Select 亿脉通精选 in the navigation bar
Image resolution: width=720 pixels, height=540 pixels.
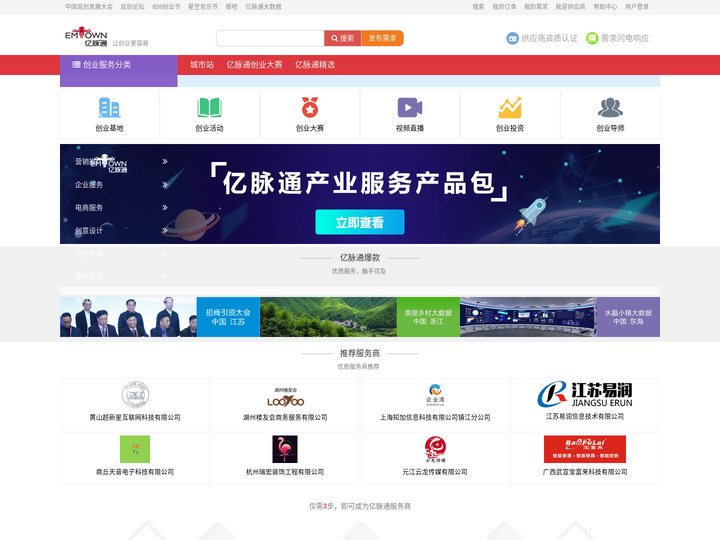pyautogui.click(x=315, y=65)
